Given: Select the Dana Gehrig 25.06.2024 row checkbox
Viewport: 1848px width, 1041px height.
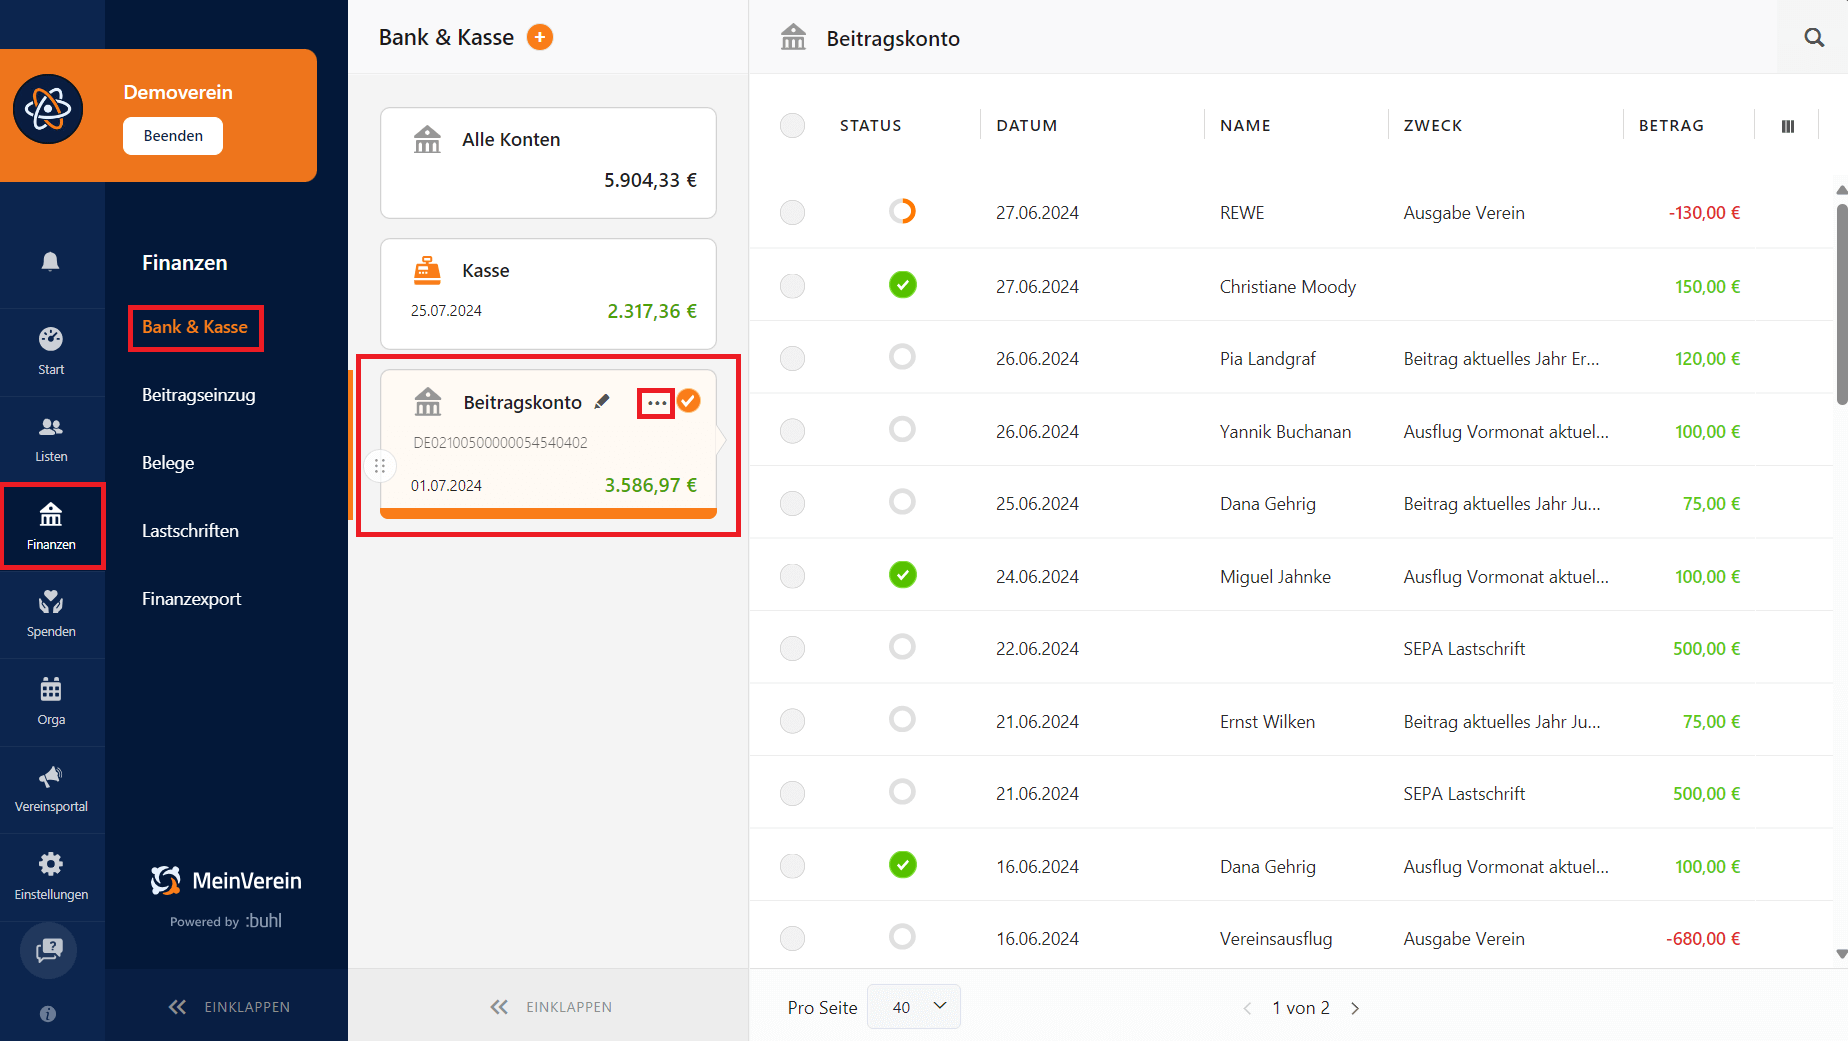Looking at the screenshot, I should 792,503.
